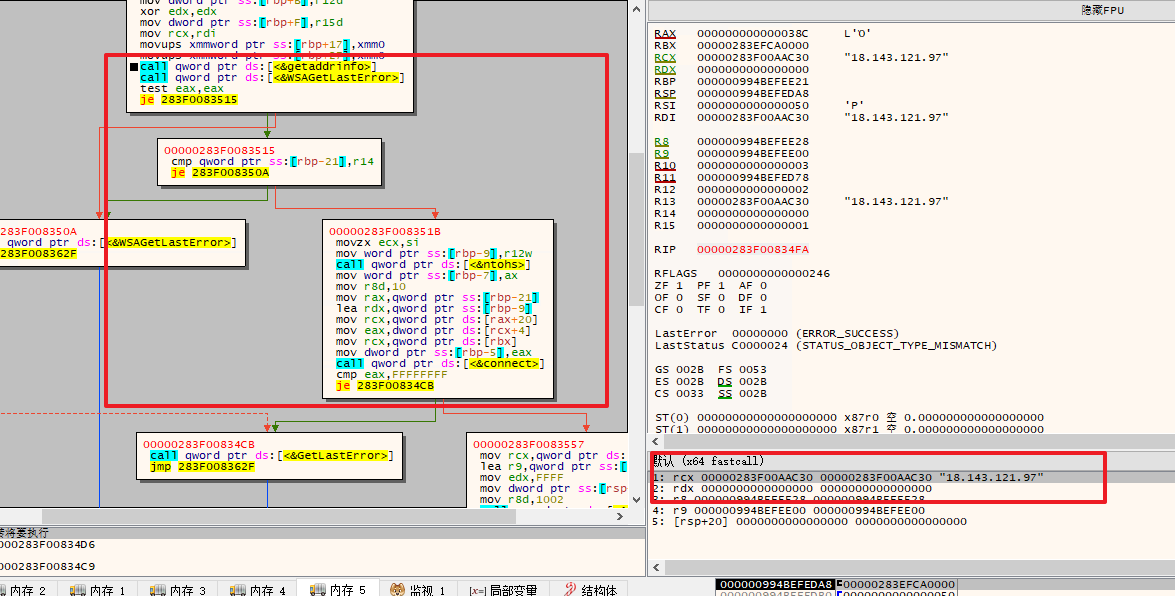Select the call ntohs instruction
1175x596 pixels.
click(x=433, y=264)
